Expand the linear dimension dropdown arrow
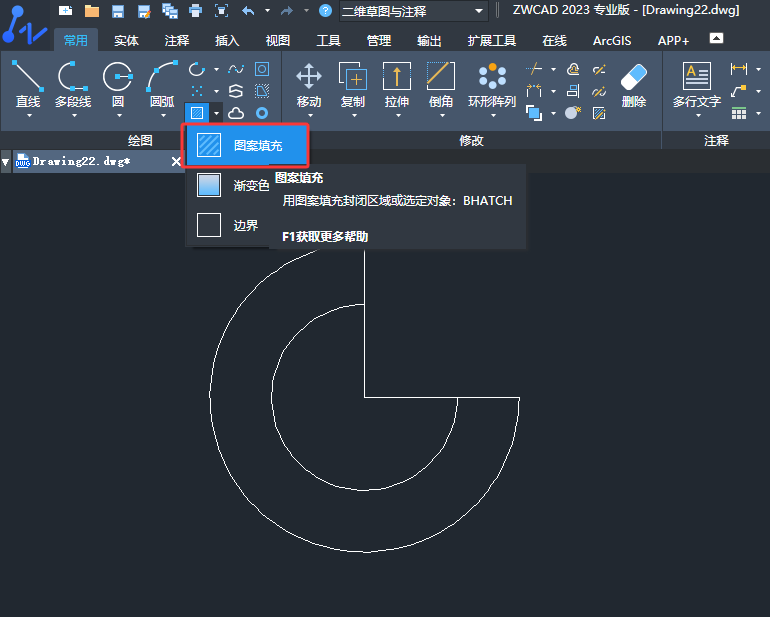770x617 pixels. pos(759,69)
